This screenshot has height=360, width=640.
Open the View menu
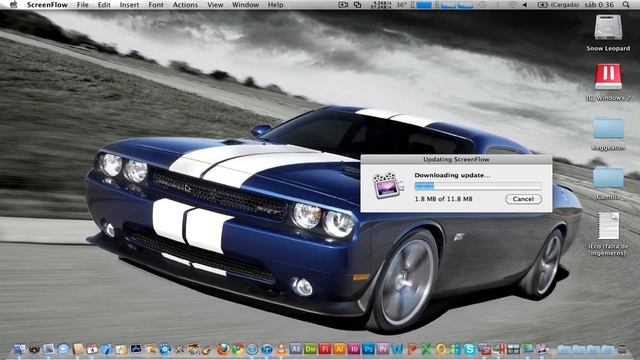coord(215,5)
